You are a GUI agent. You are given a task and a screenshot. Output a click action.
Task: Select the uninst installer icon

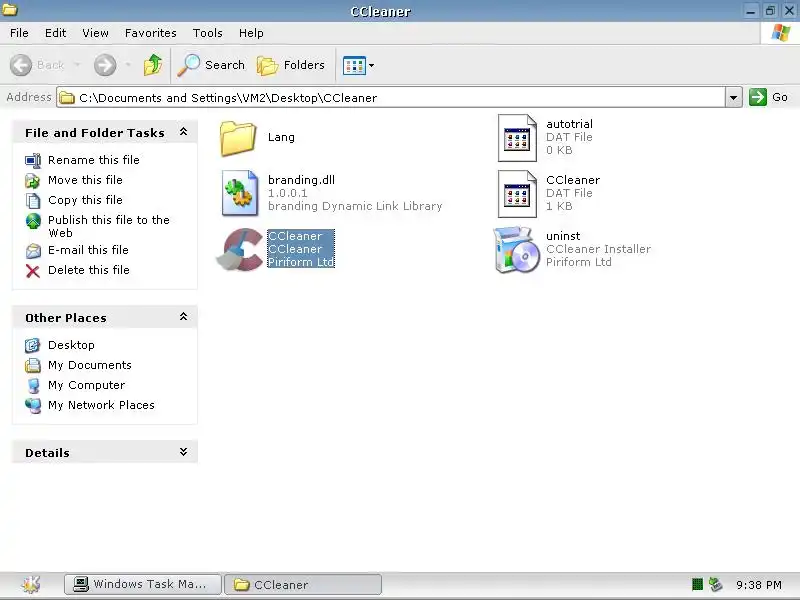point(516,249)
